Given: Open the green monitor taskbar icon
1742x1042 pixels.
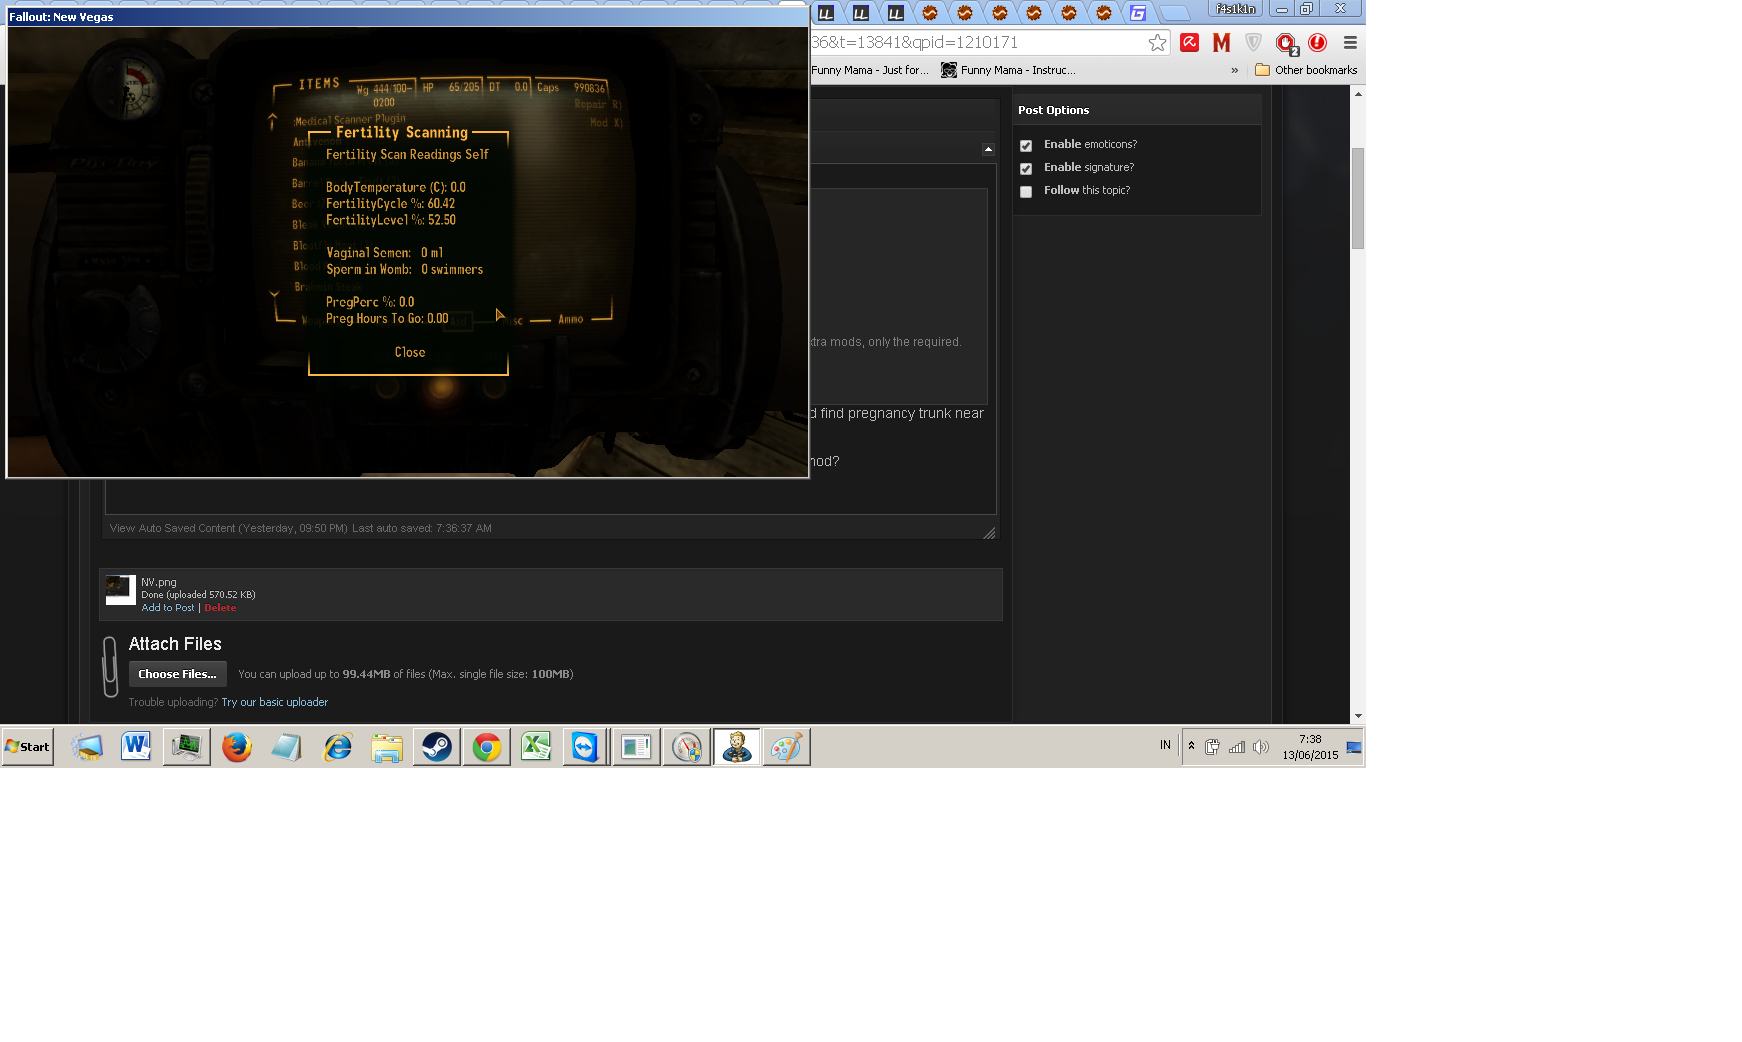Looking at the screenshot, I should 187,747.
